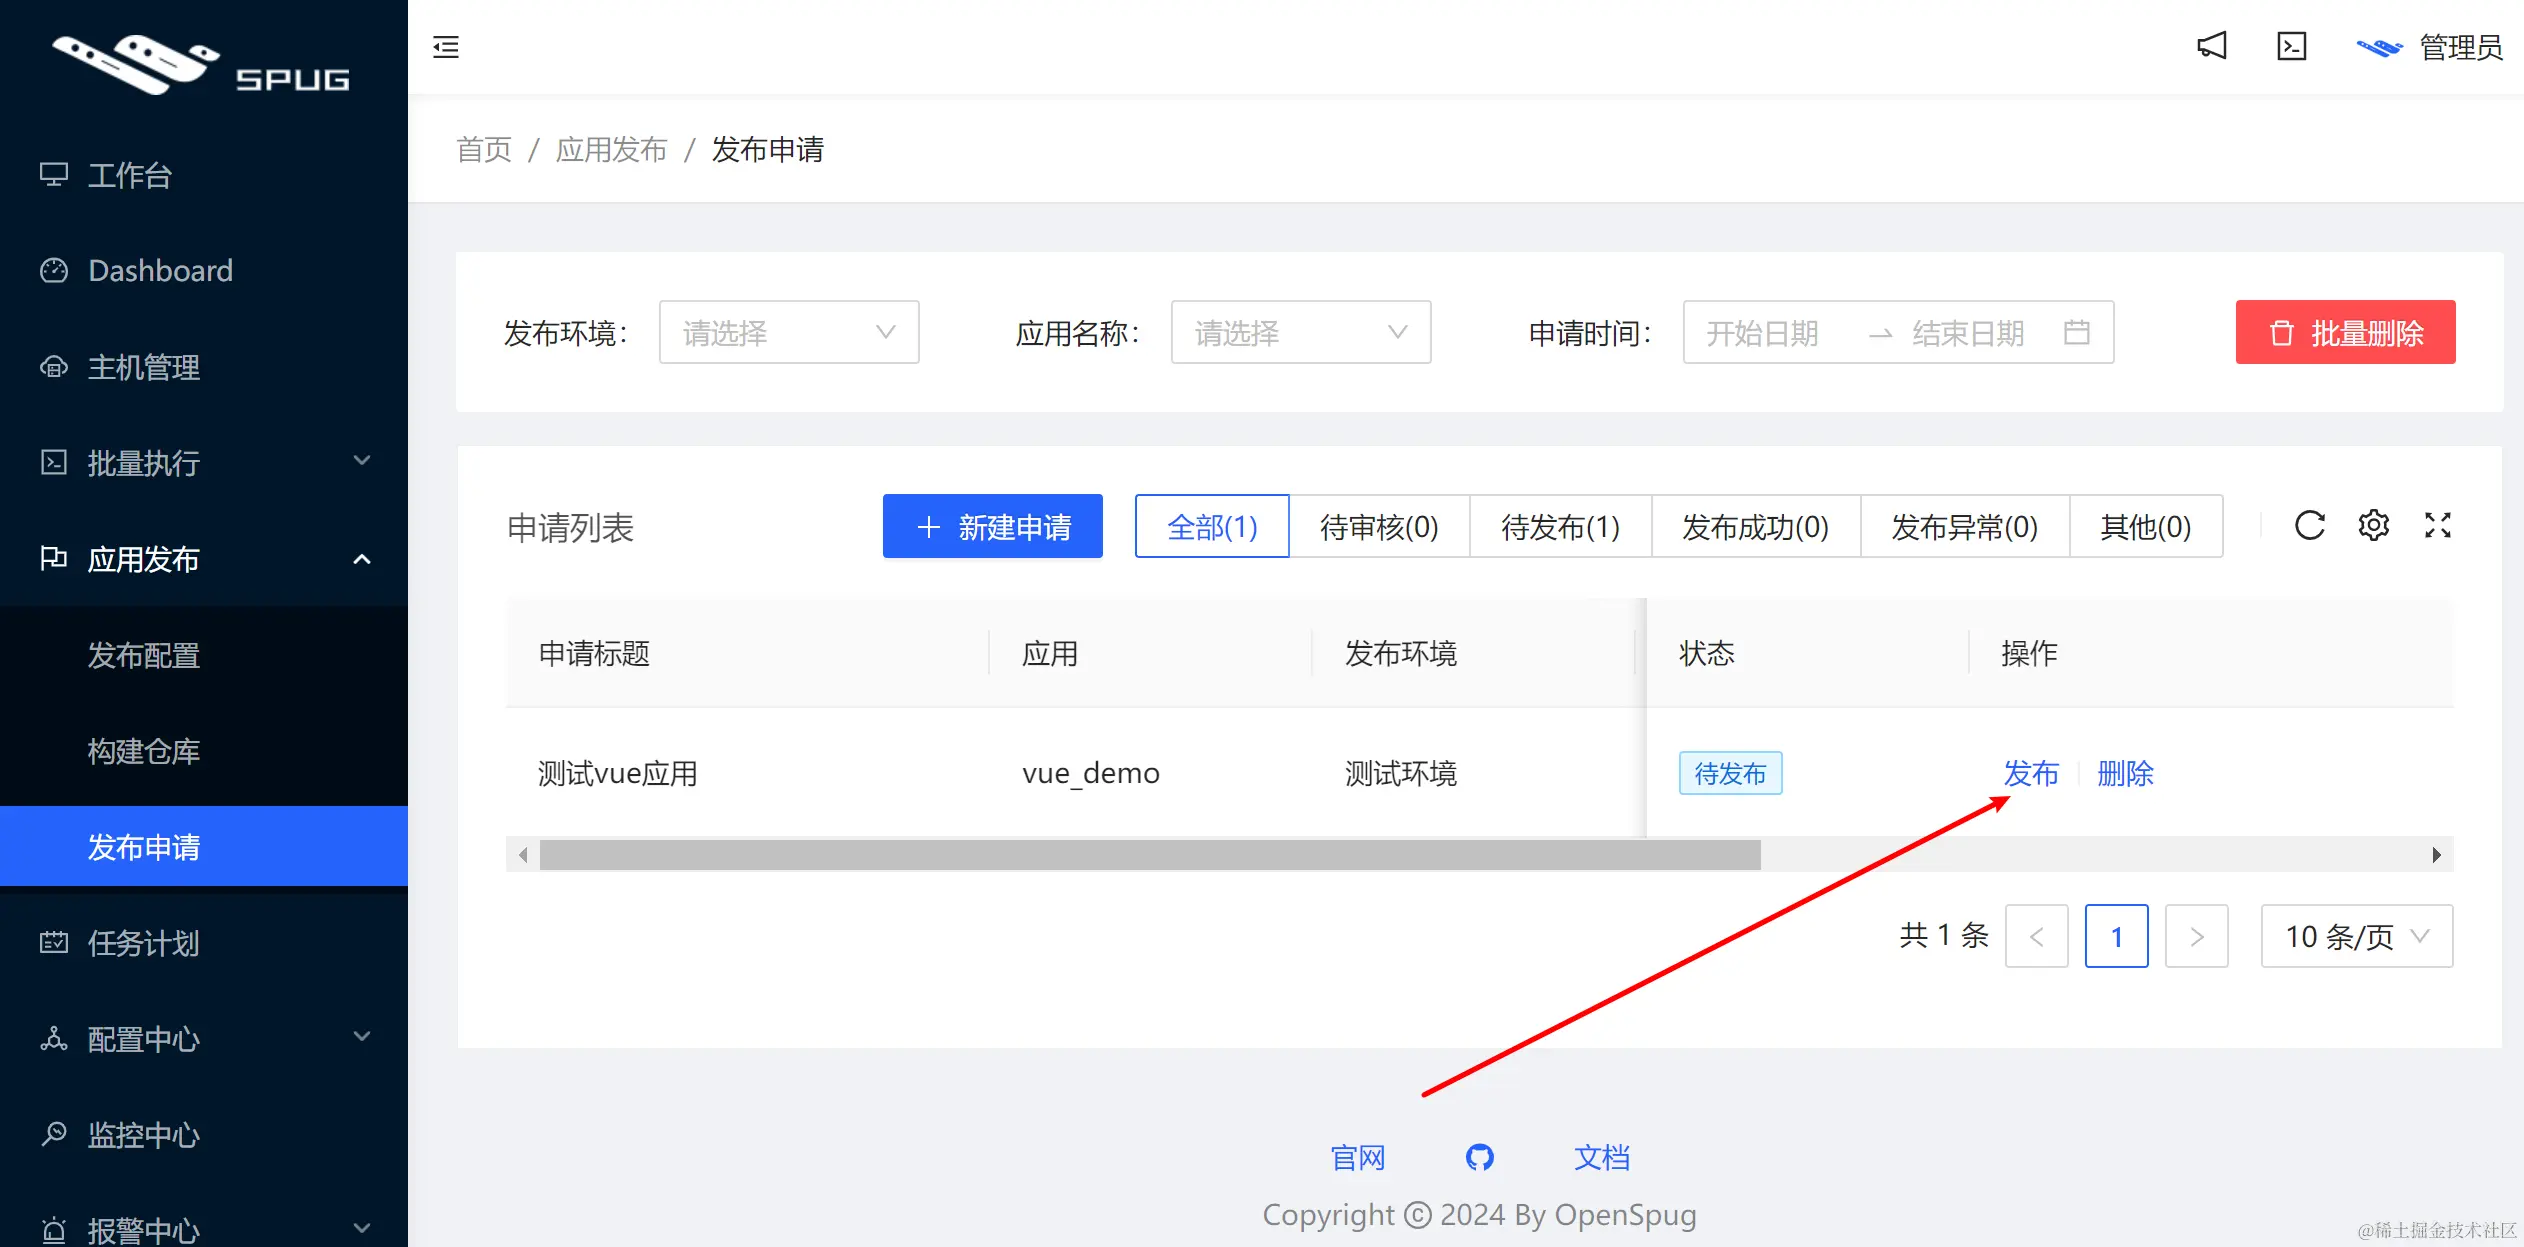This screenshot has width=2524, height=1247.
Task: Click the 新建申请 button
Action: 992,526
